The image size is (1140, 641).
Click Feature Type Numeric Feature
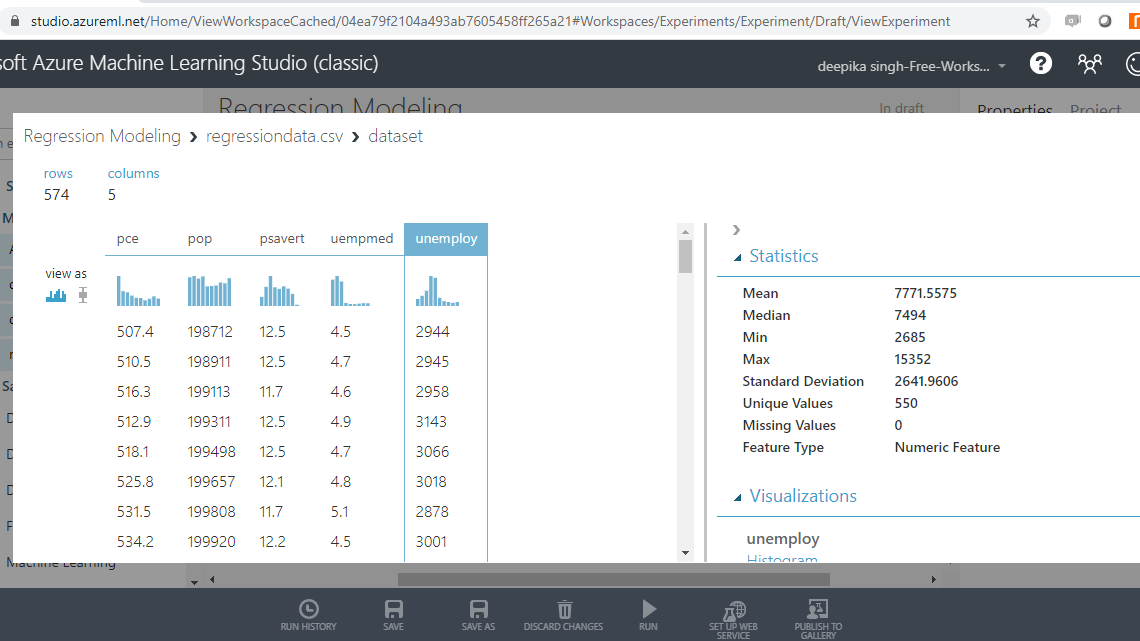[947, 447]
